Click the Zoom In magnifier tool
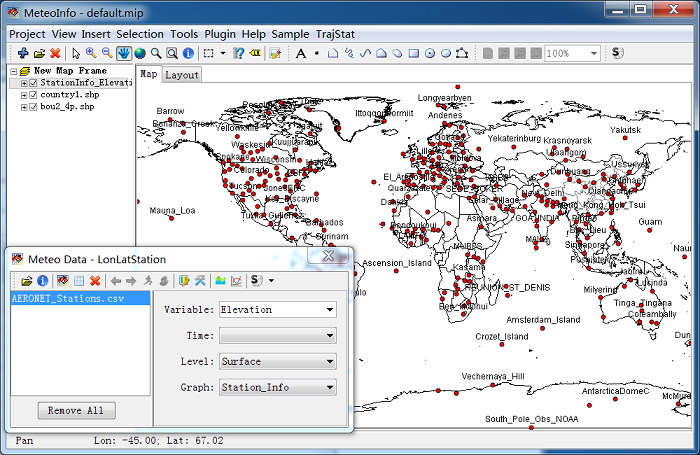This screenshot has height=455, width=700. [x=91, y=53]
